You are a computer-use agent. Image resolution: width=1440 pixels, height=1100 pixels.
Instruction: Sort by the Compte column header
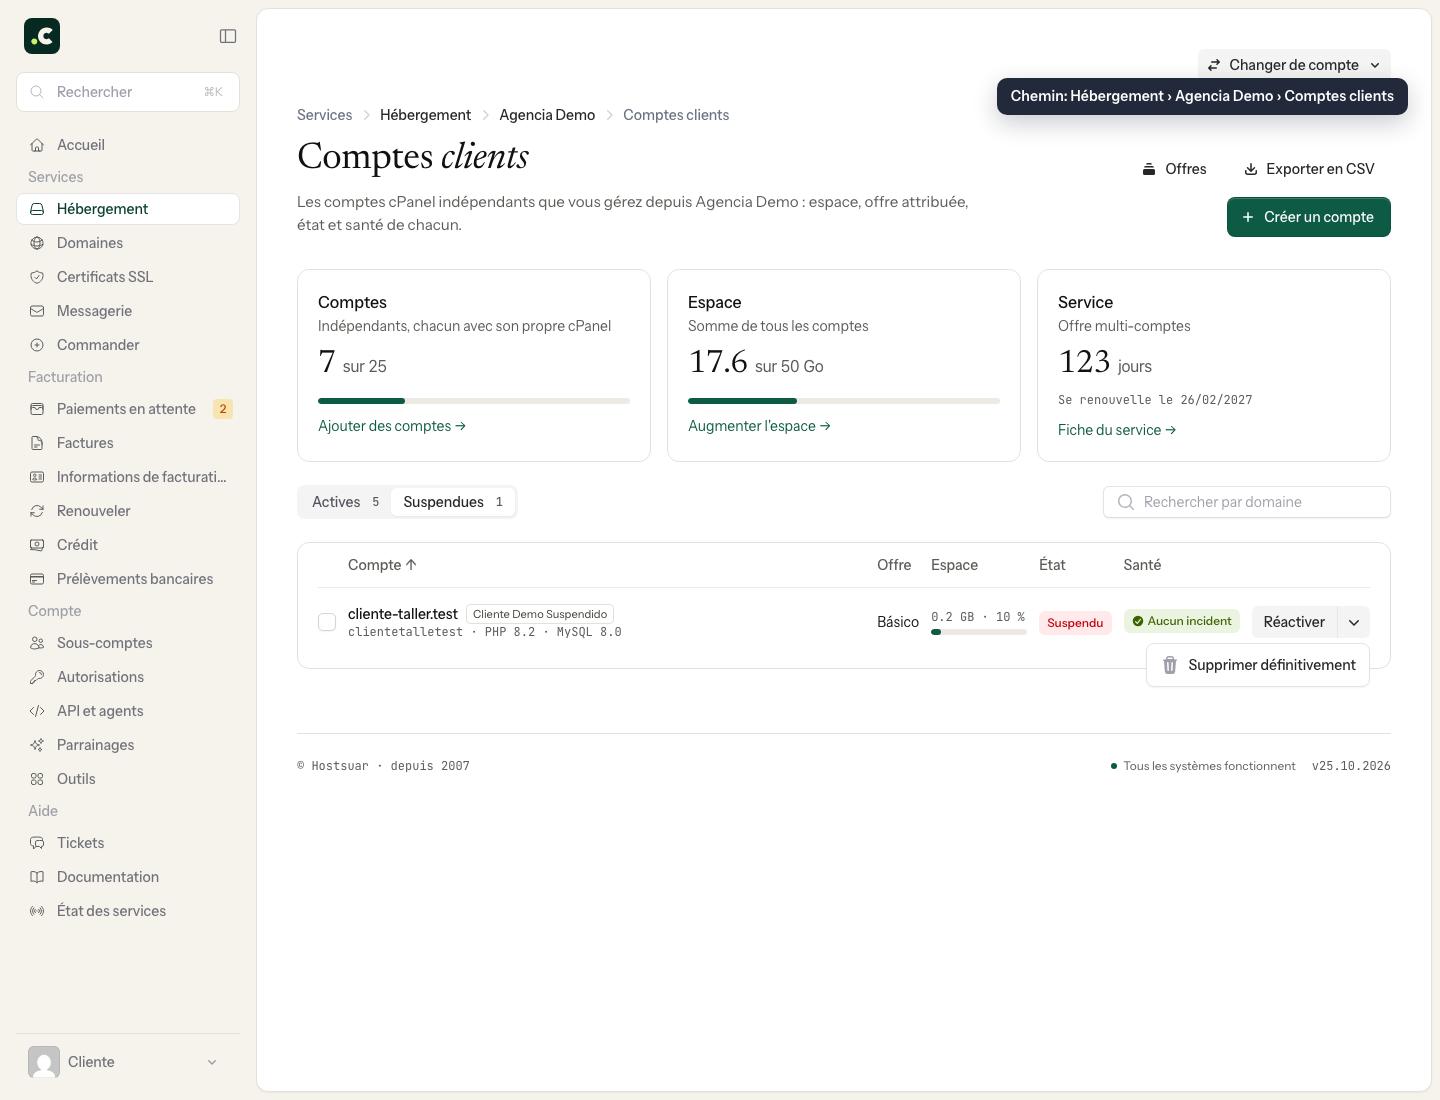[382, 565]
